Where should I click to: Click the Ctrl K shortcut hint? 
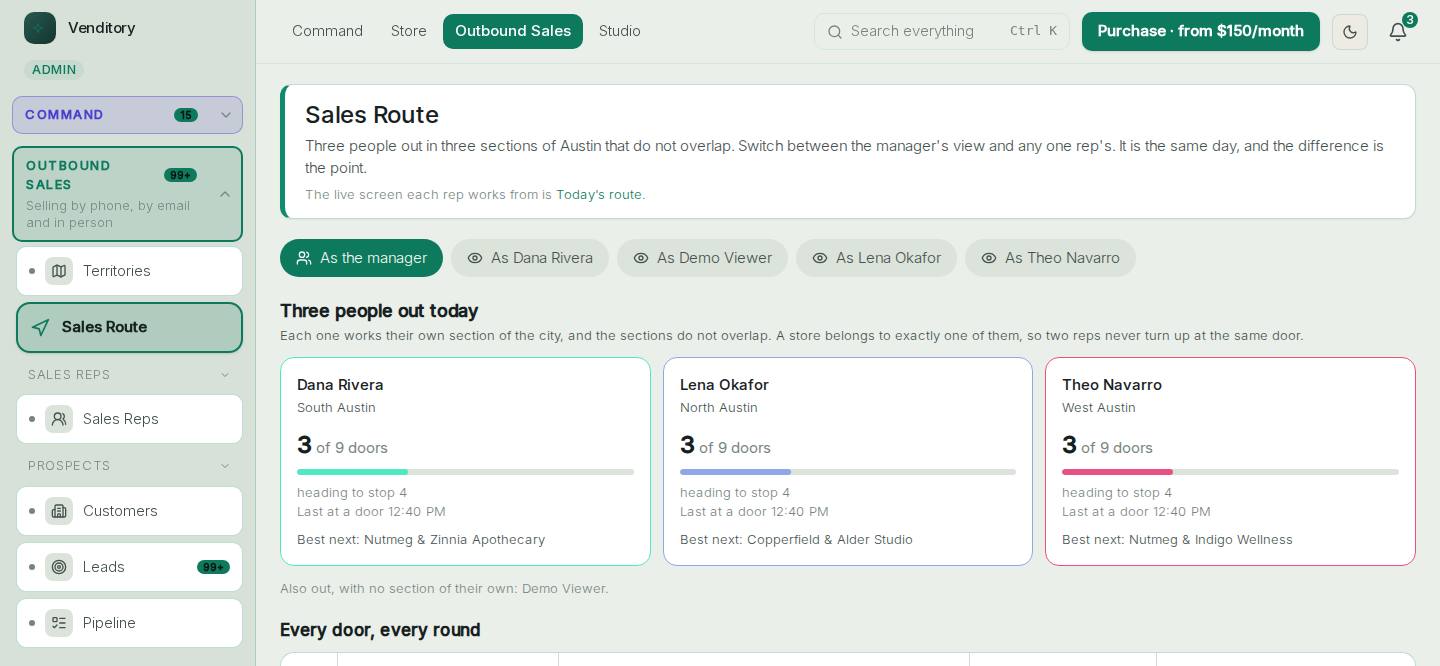(1033, 32)
